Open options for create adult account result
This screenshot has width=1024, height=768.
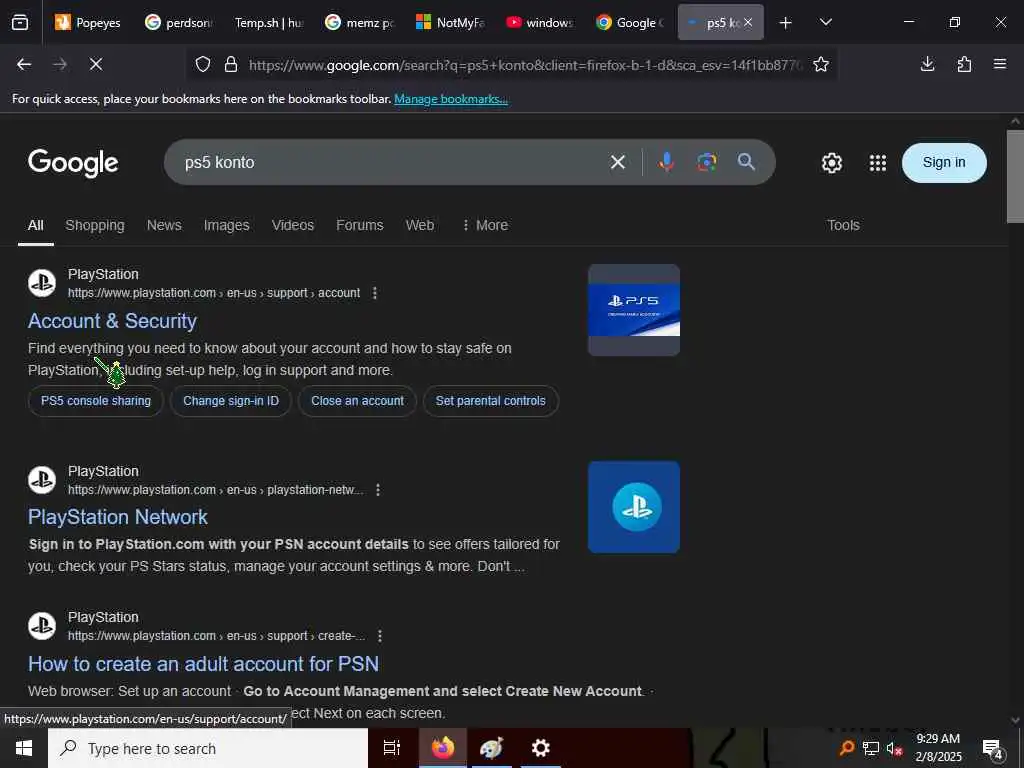380,636
